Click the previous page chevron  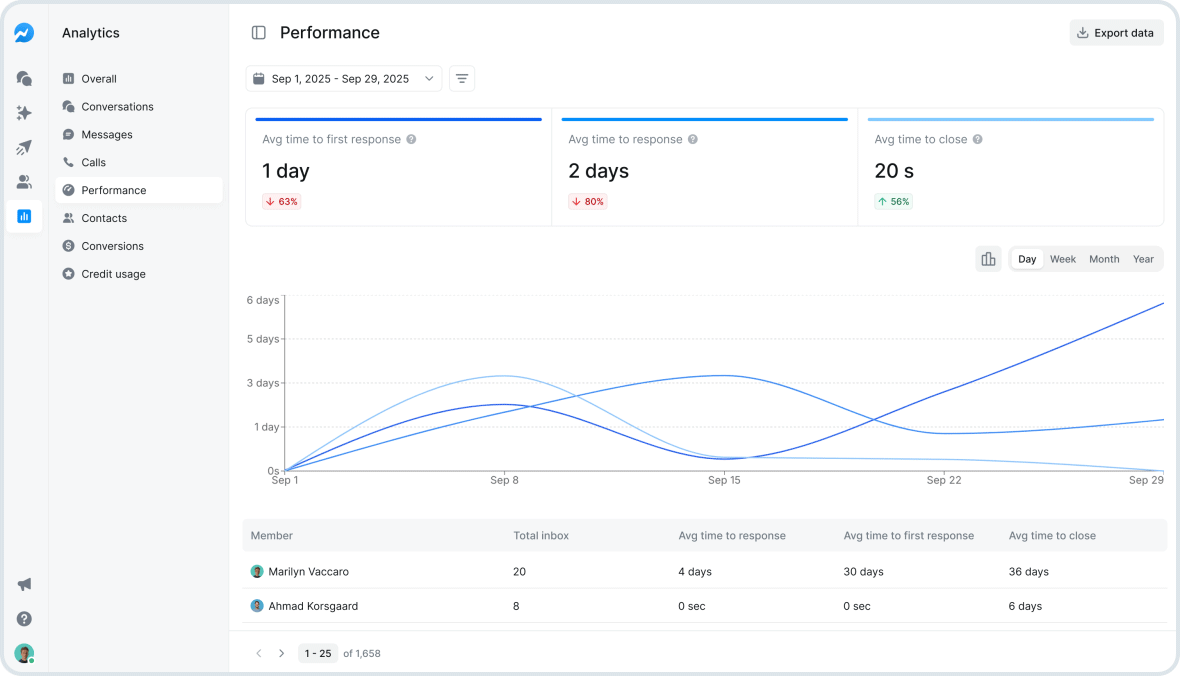pyautogui.click(x=258, y=653)
